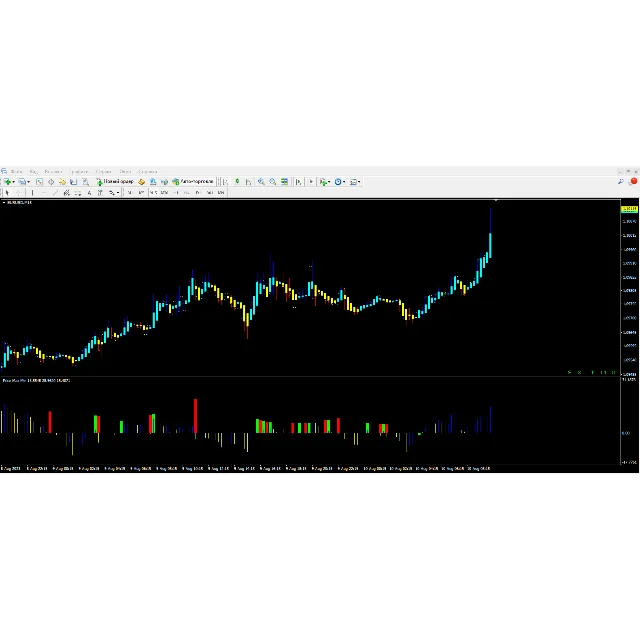Expand the Indicators dropdown arrow
Screen dimensions: 640x640
pos(329,182)
